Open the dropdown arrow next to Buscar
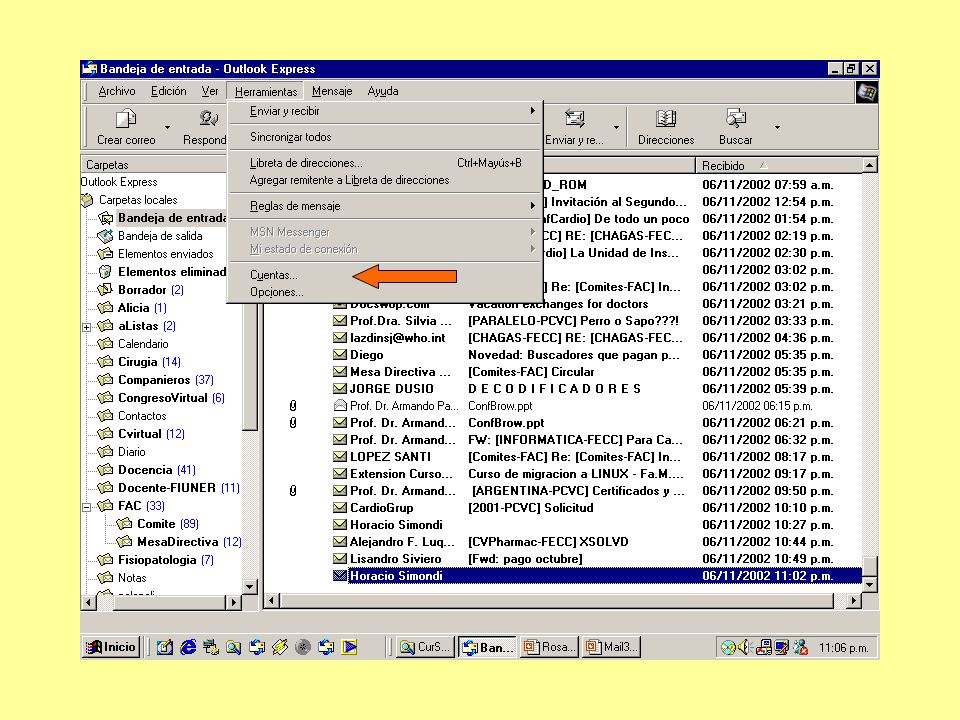Viewport: 960px width, 720px height. (777, 127)
